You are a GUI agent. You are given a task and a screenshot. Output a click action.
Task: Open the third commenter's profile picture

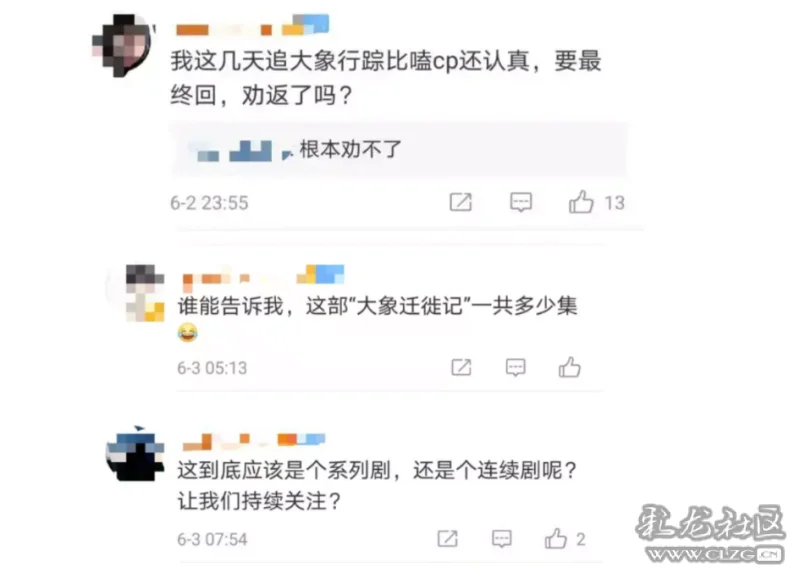click(x=135, y=454)
